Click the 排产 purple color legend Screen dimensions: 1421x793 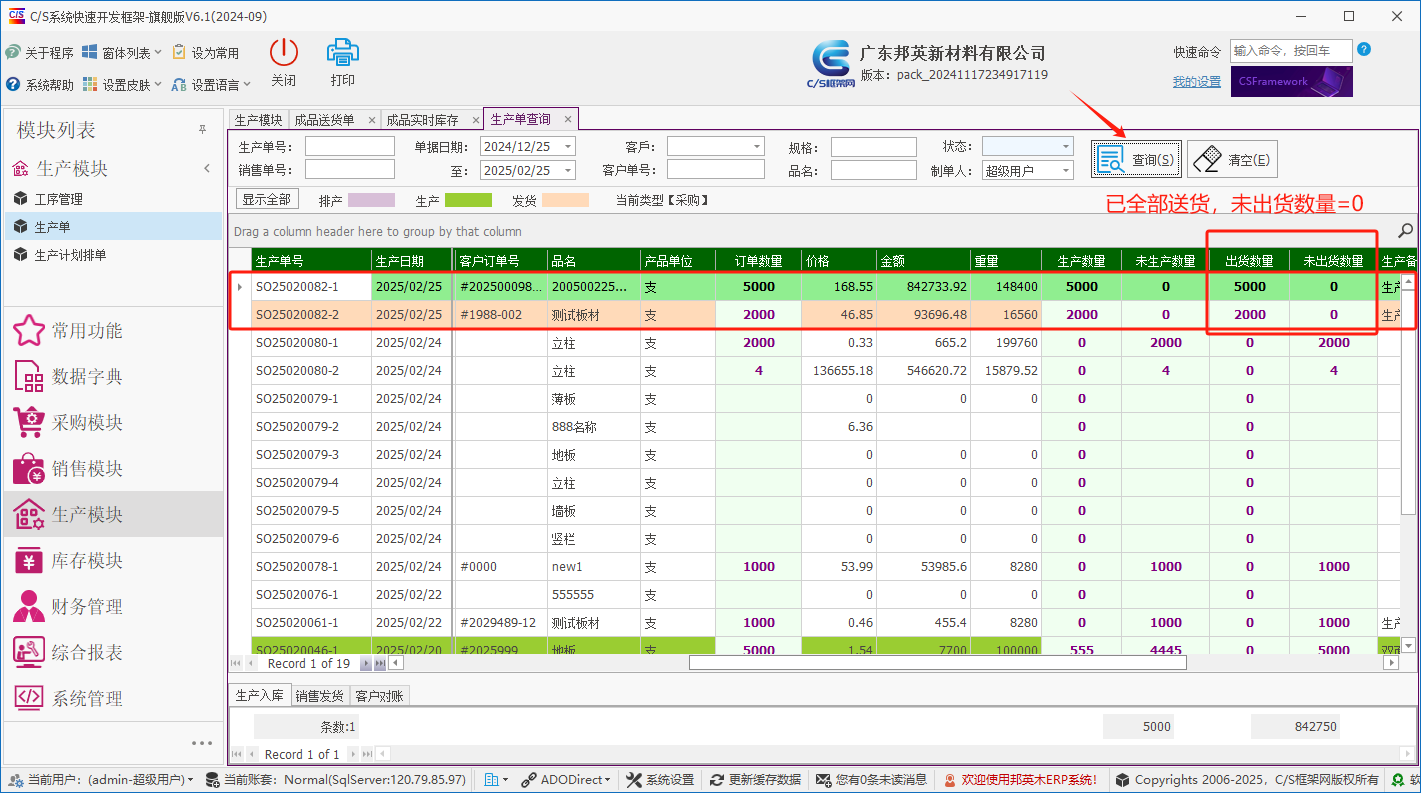click(371, 200)
